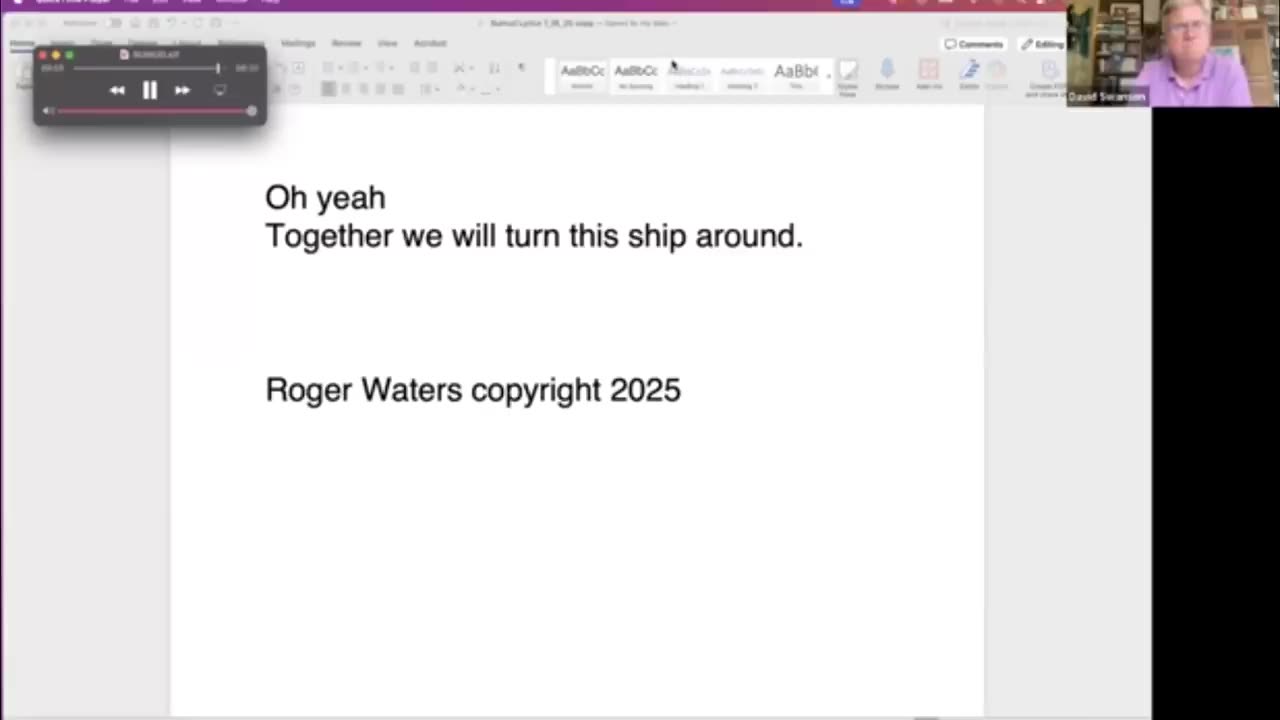Click the line "Together we will turn this ship around."
Screen dimensions: 1280x720
coord(534,236)
